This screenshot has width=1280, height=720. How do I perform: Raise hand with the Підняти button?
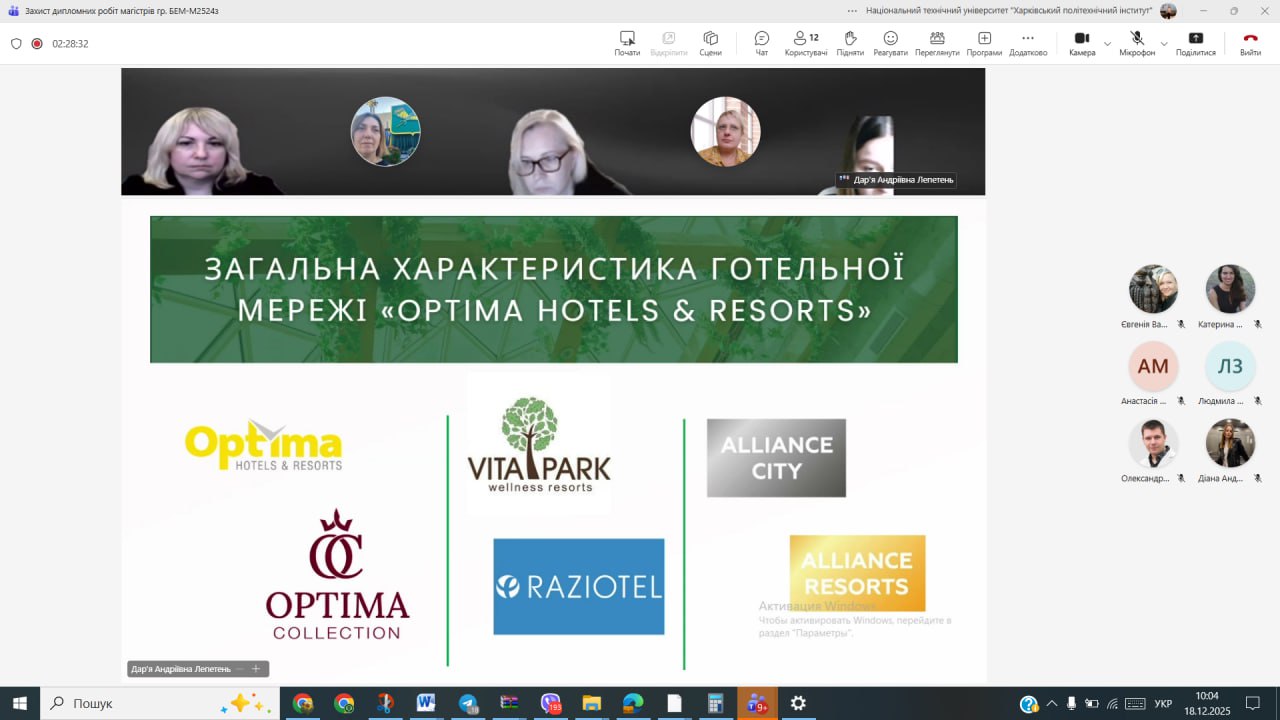click(850, 43)
